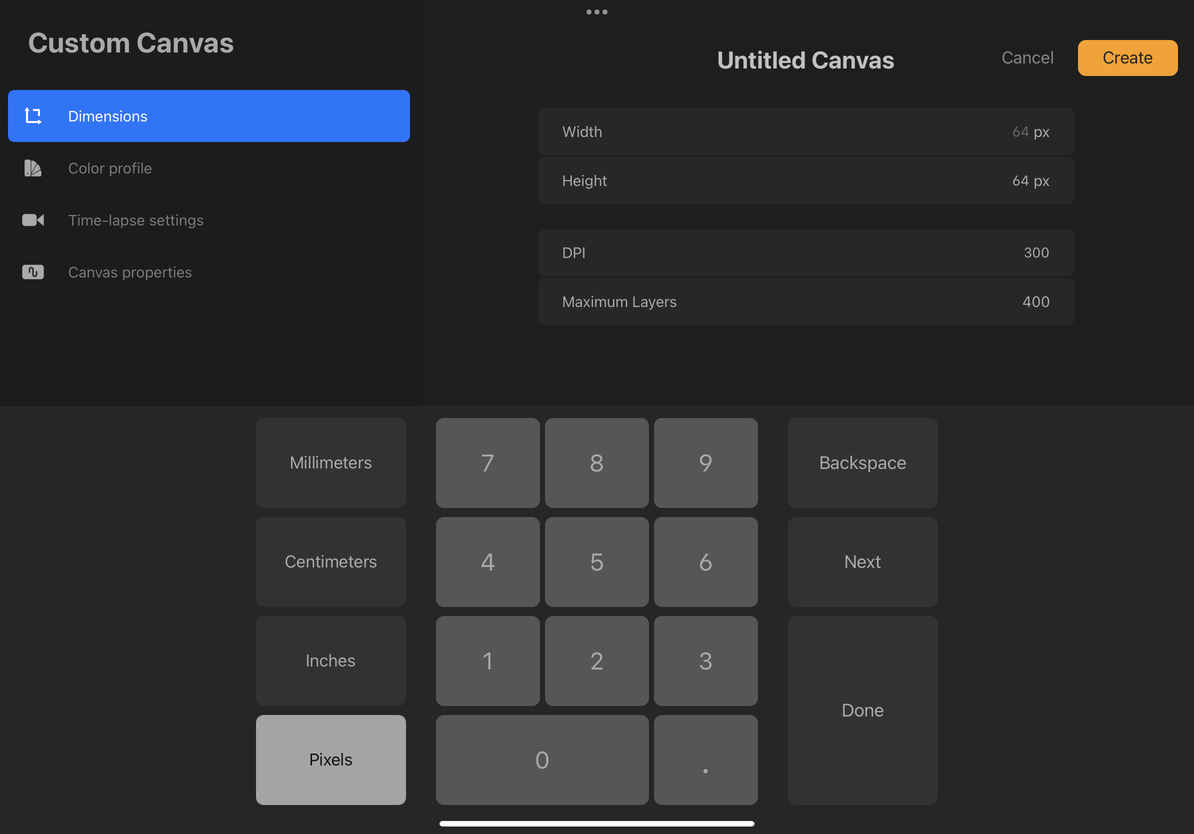Click the Time-lapse camera icon

[x=33, y=220]
